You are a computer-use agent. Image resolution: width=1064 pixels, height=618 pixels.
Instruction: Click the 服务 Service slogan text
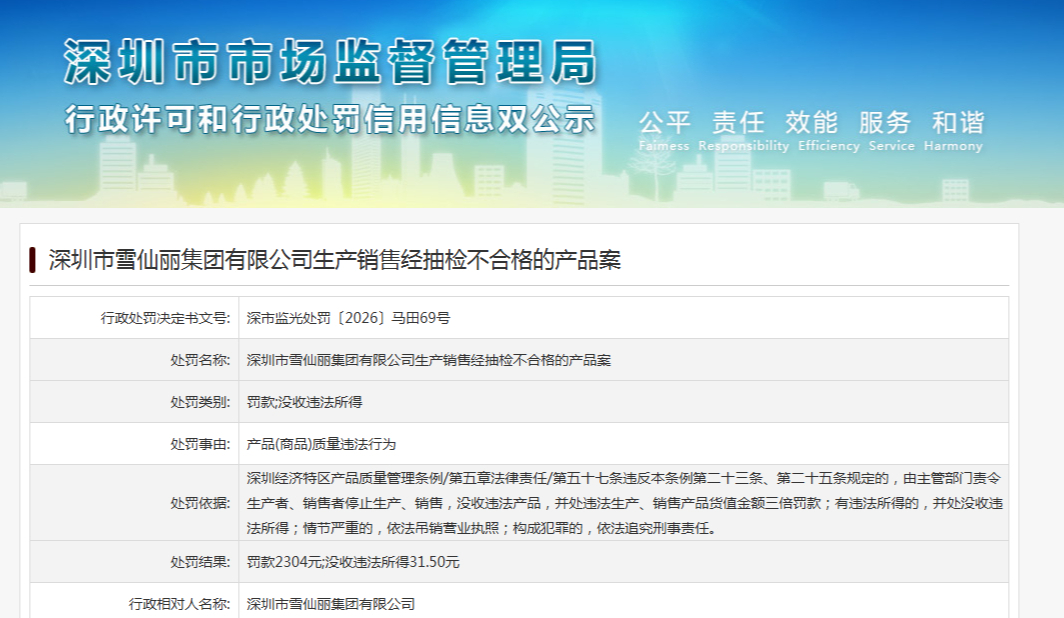tap(891, 130)
